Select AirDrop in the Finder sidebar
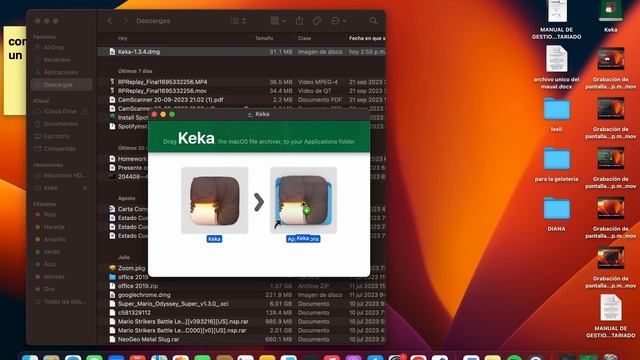This screenshot has width=640, height=360. coord(53,47)
